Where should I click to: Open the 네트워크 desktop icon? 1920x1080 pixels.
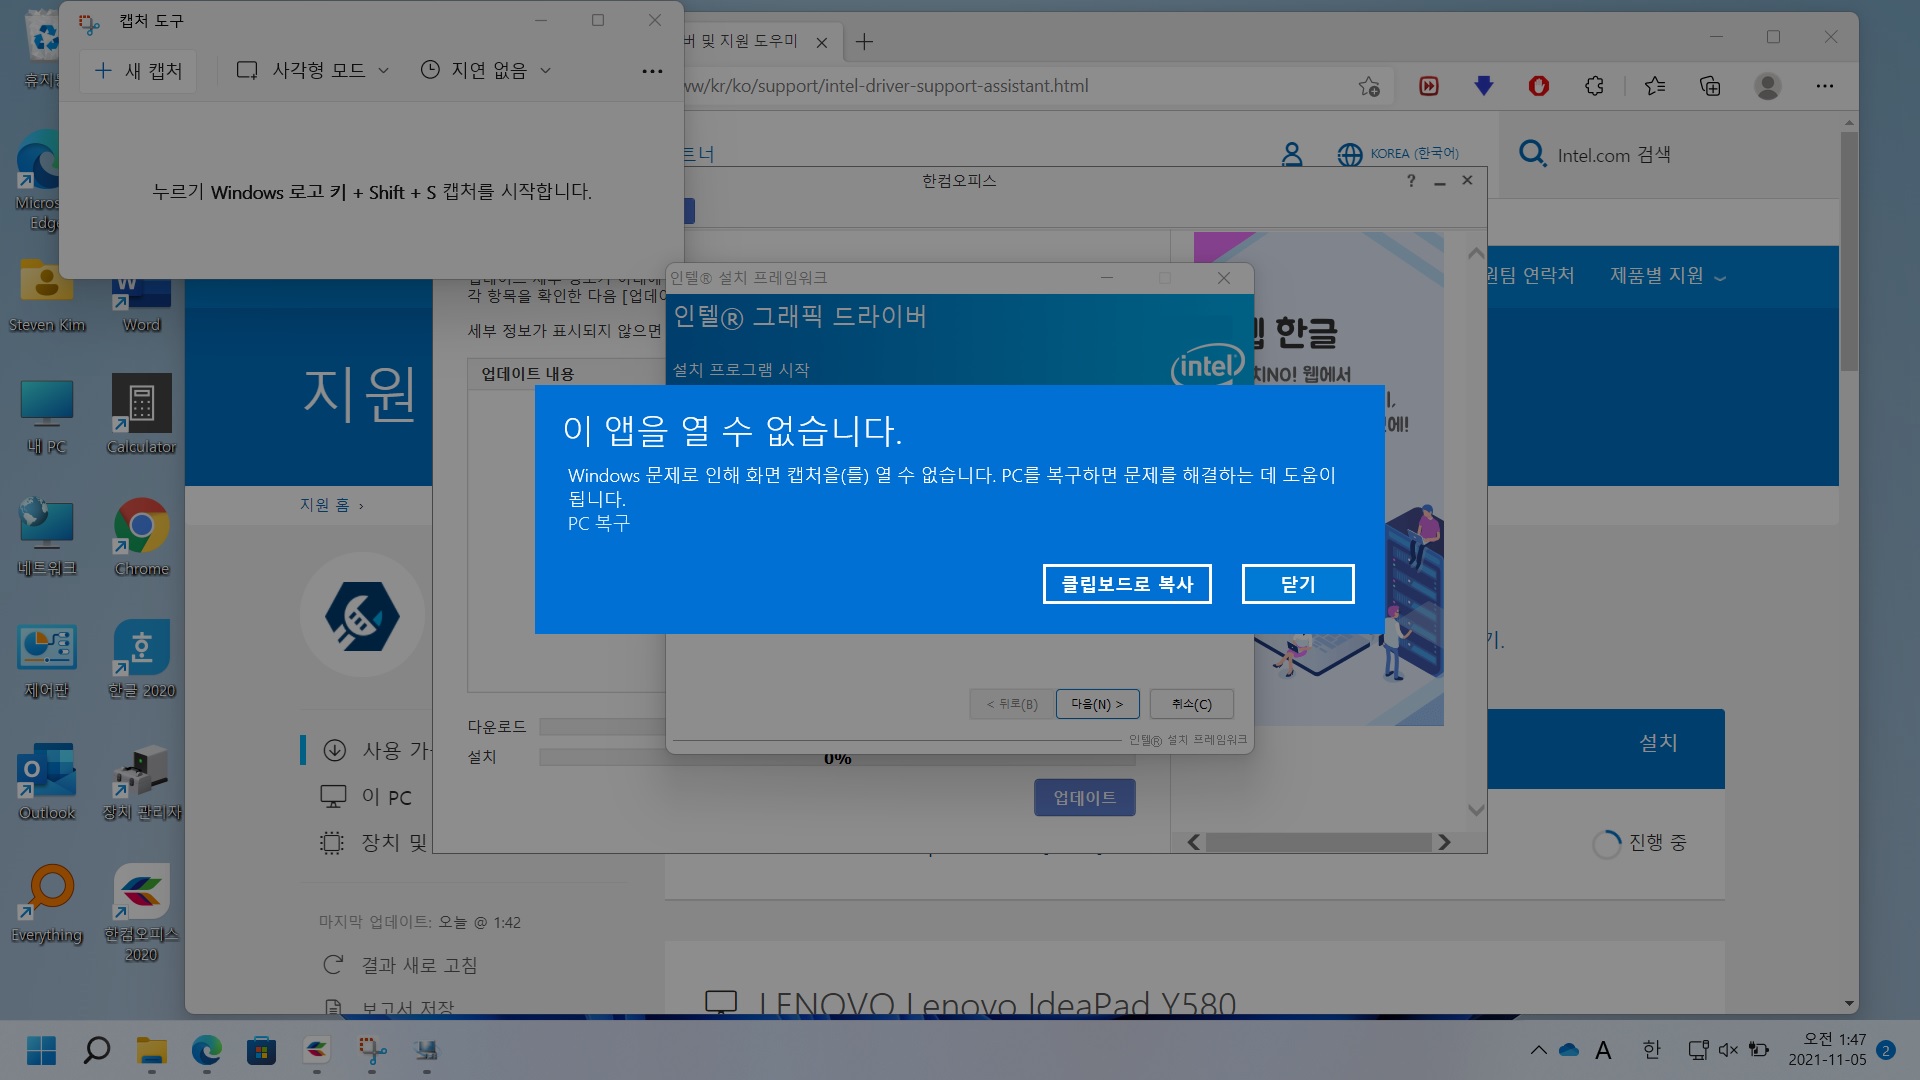click(x=47, y=537)
